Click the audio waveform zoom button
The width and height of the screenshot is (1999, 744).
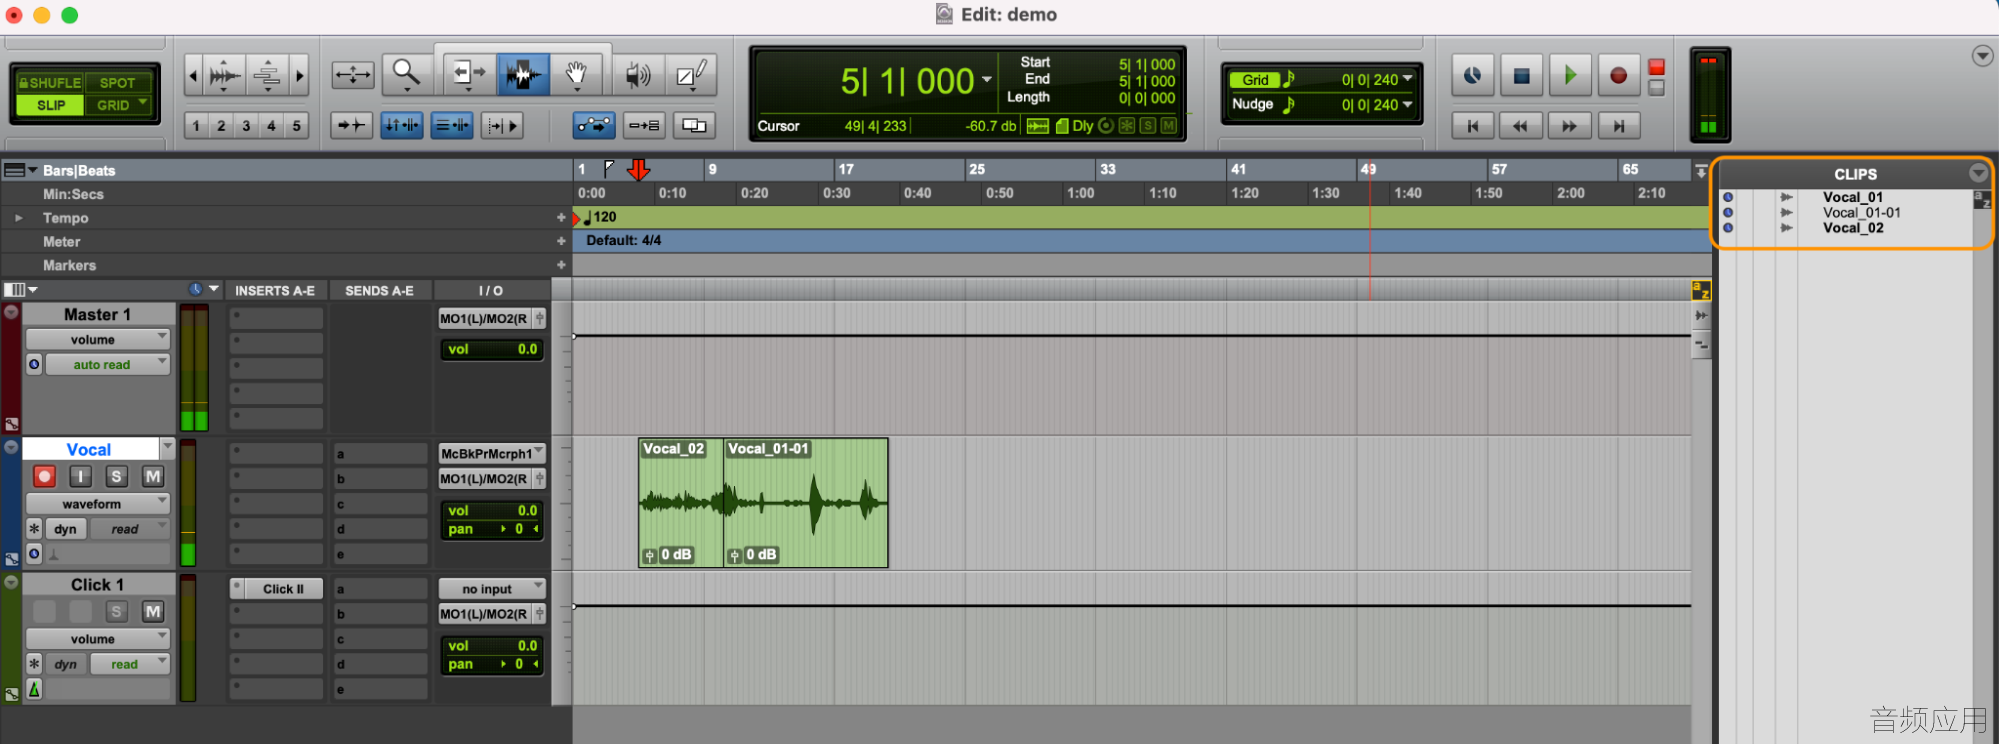pos(225,75)
